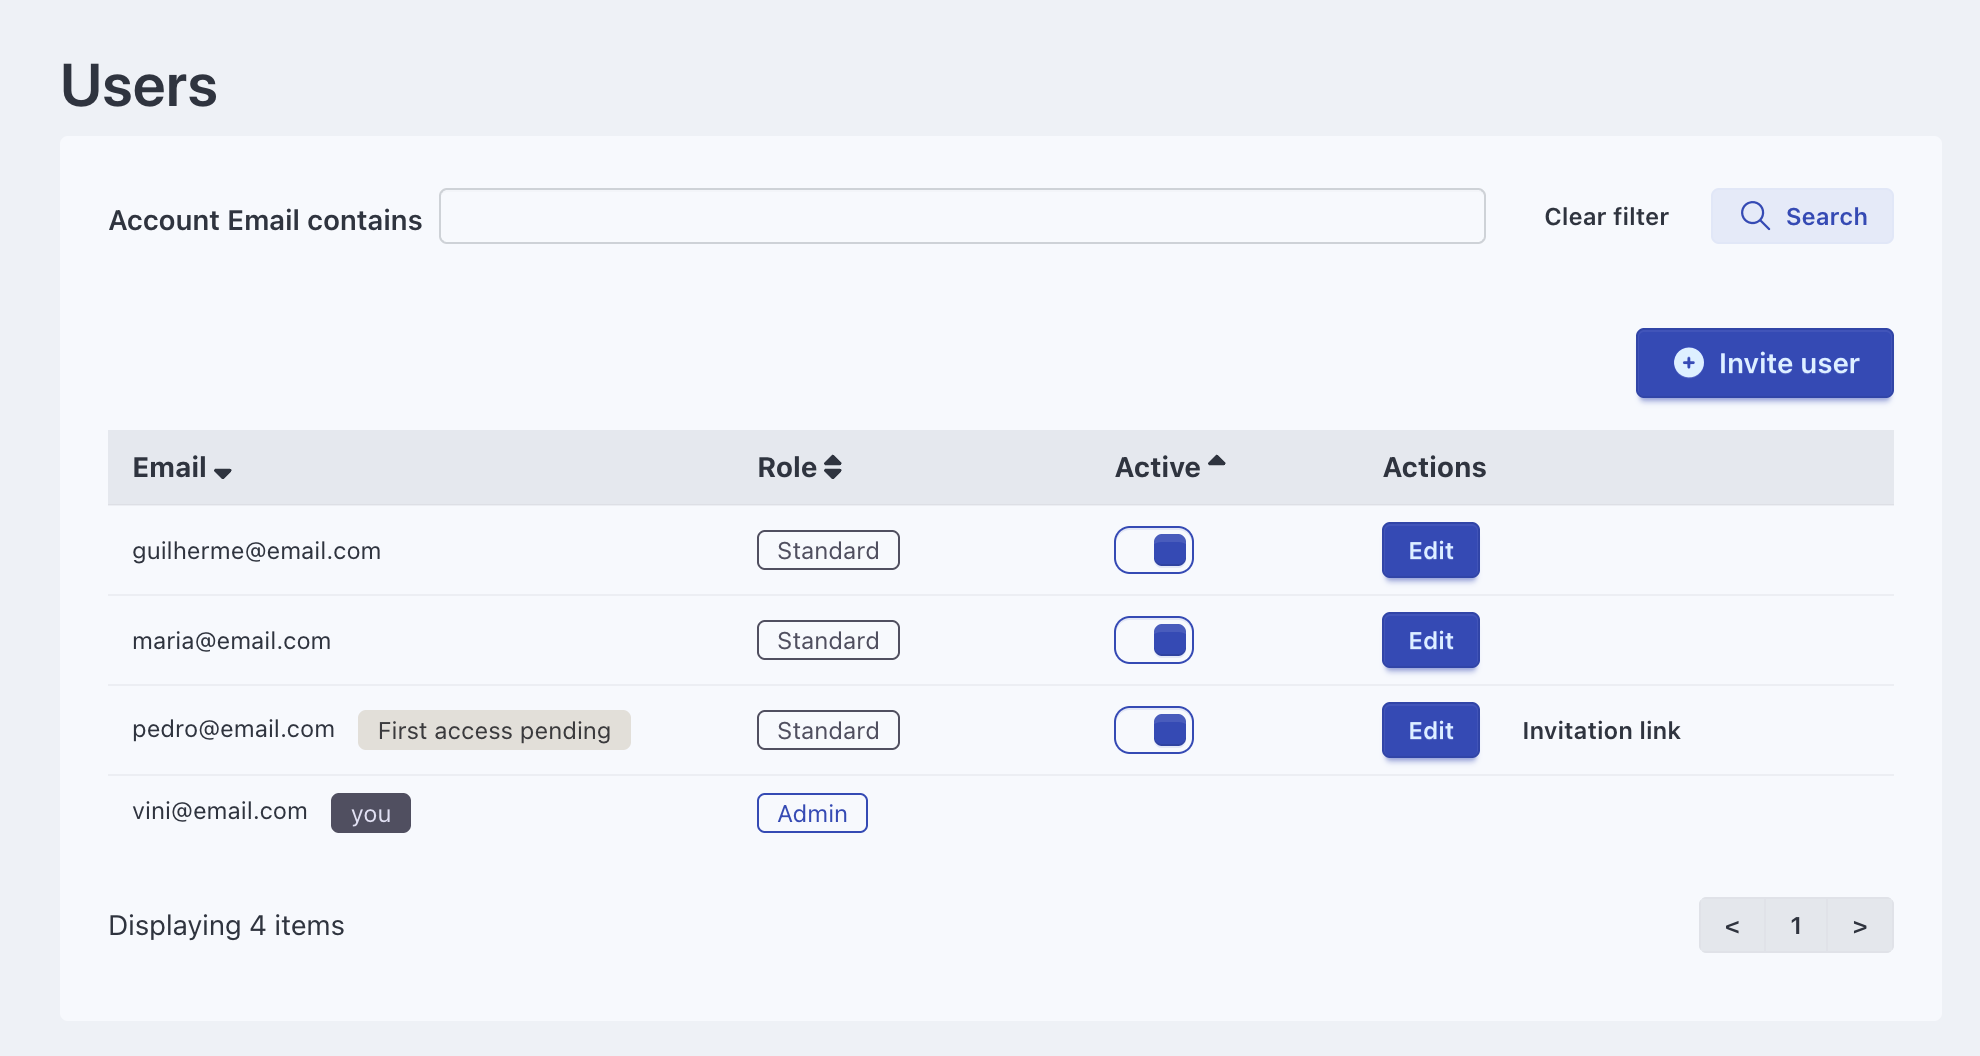Click the Admin role badge for vini
This screenshot has width=1980, height=1056.
pos(812,813)
